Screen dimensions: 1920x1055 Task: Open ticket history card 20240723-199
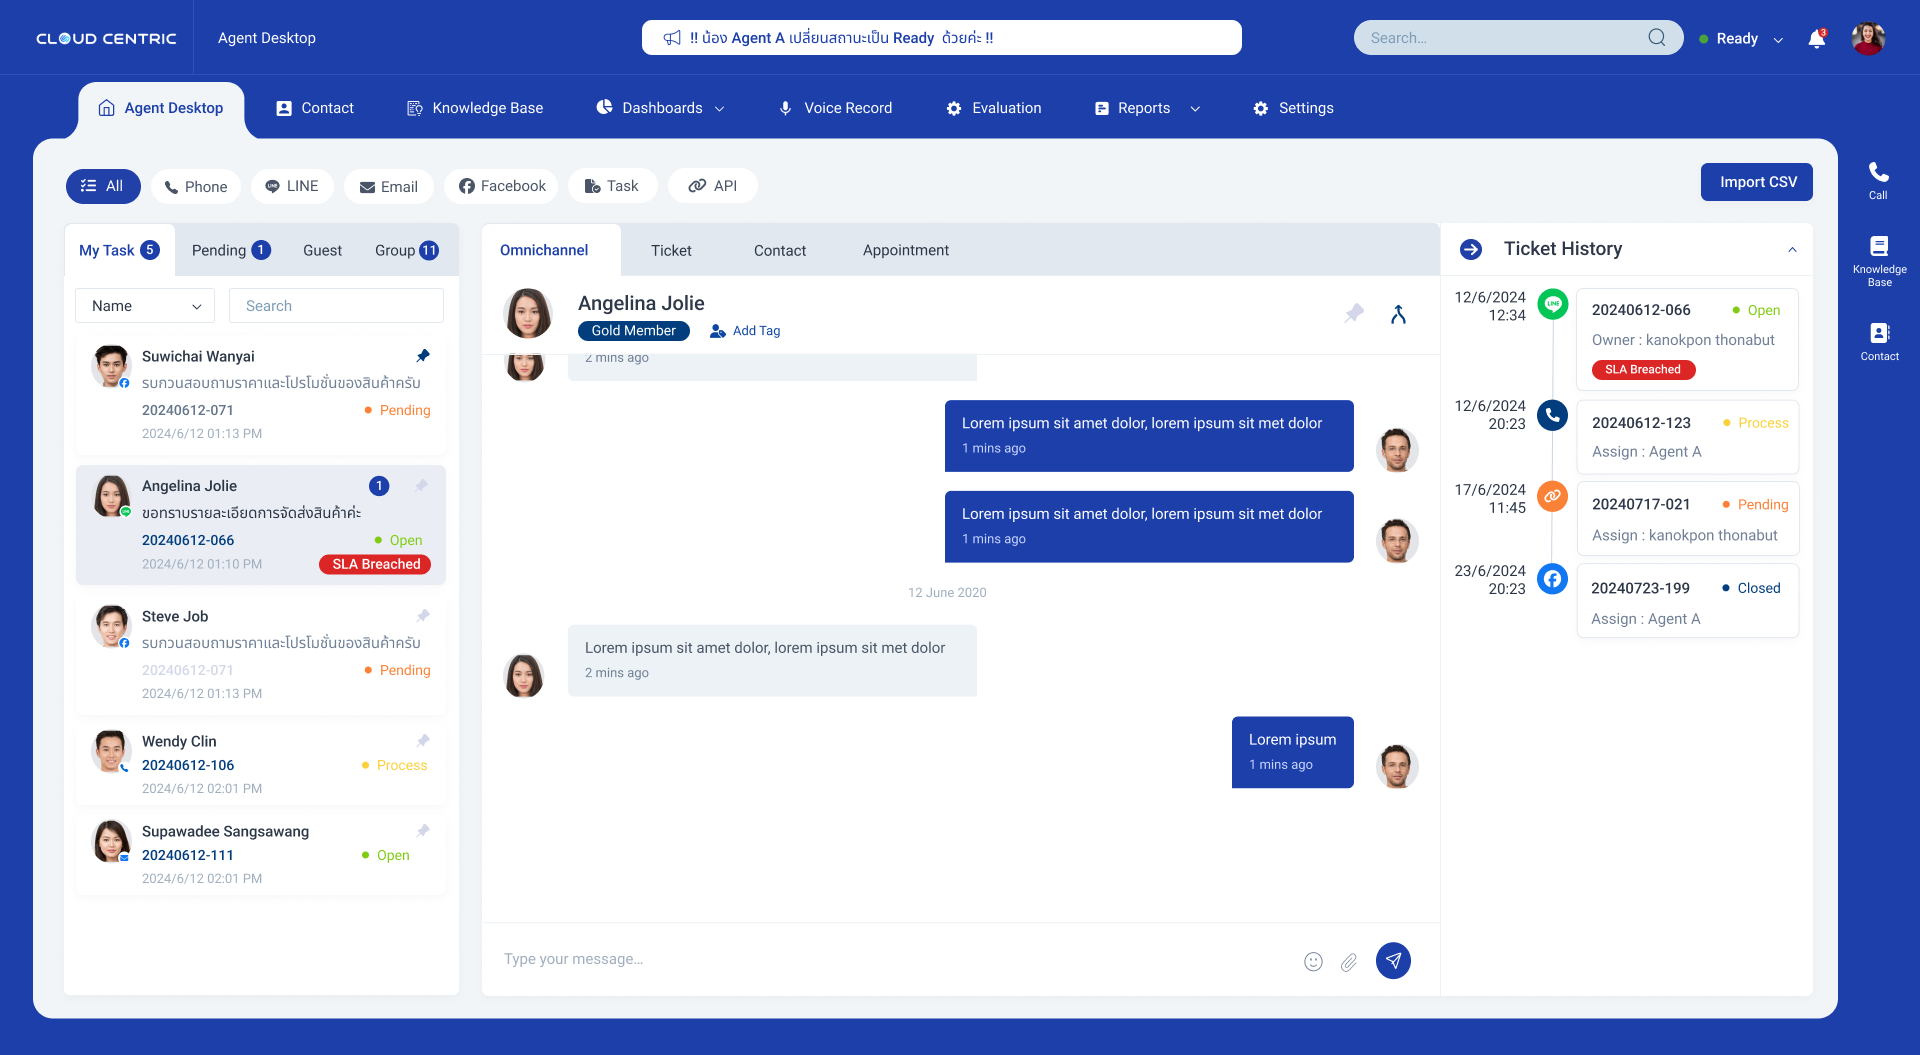point(1688,601)
